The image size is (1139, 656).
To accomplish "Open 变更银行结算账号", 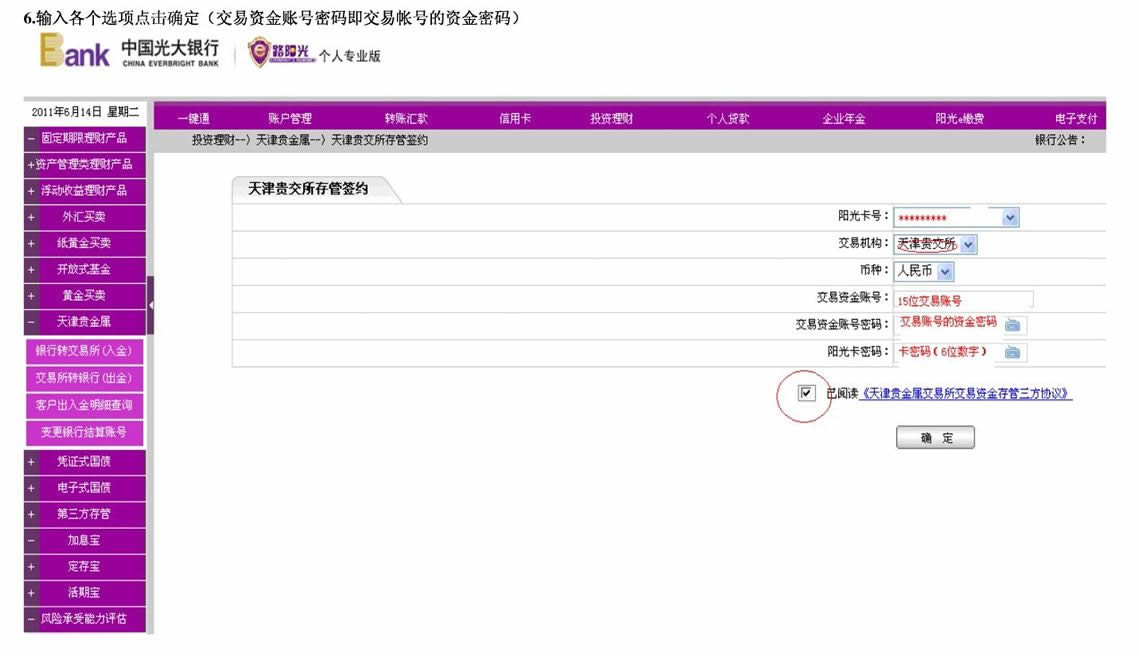I will tap(84, 432).
